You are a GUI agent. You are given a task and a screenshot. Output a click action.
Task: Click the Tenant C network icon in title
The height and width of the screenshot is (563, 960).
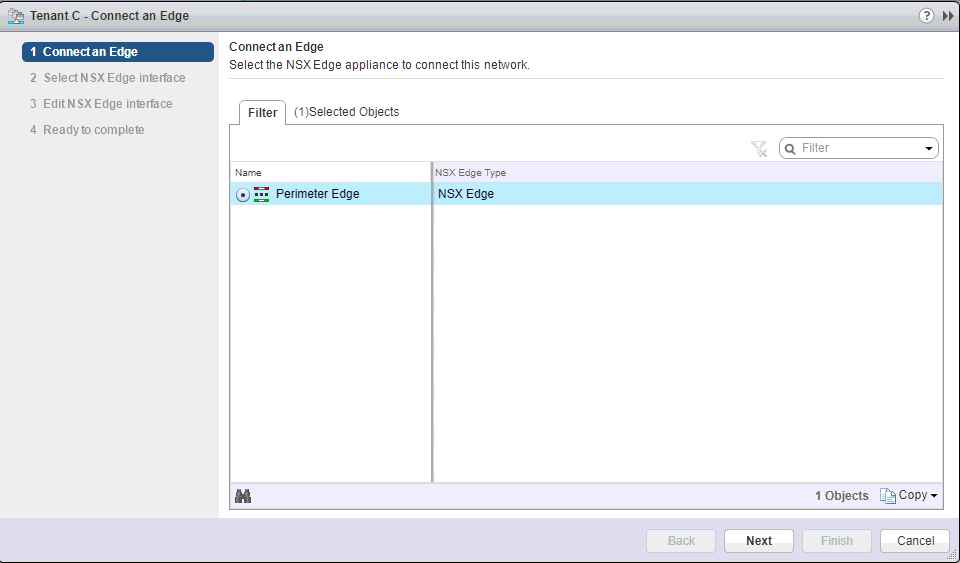[16, 16]
